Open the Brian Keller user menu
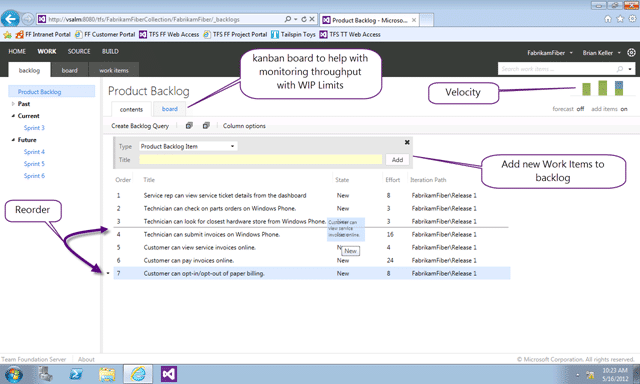The height and width of the screenshot is (384, 640). pyautogui.click(x=602, y=53)
